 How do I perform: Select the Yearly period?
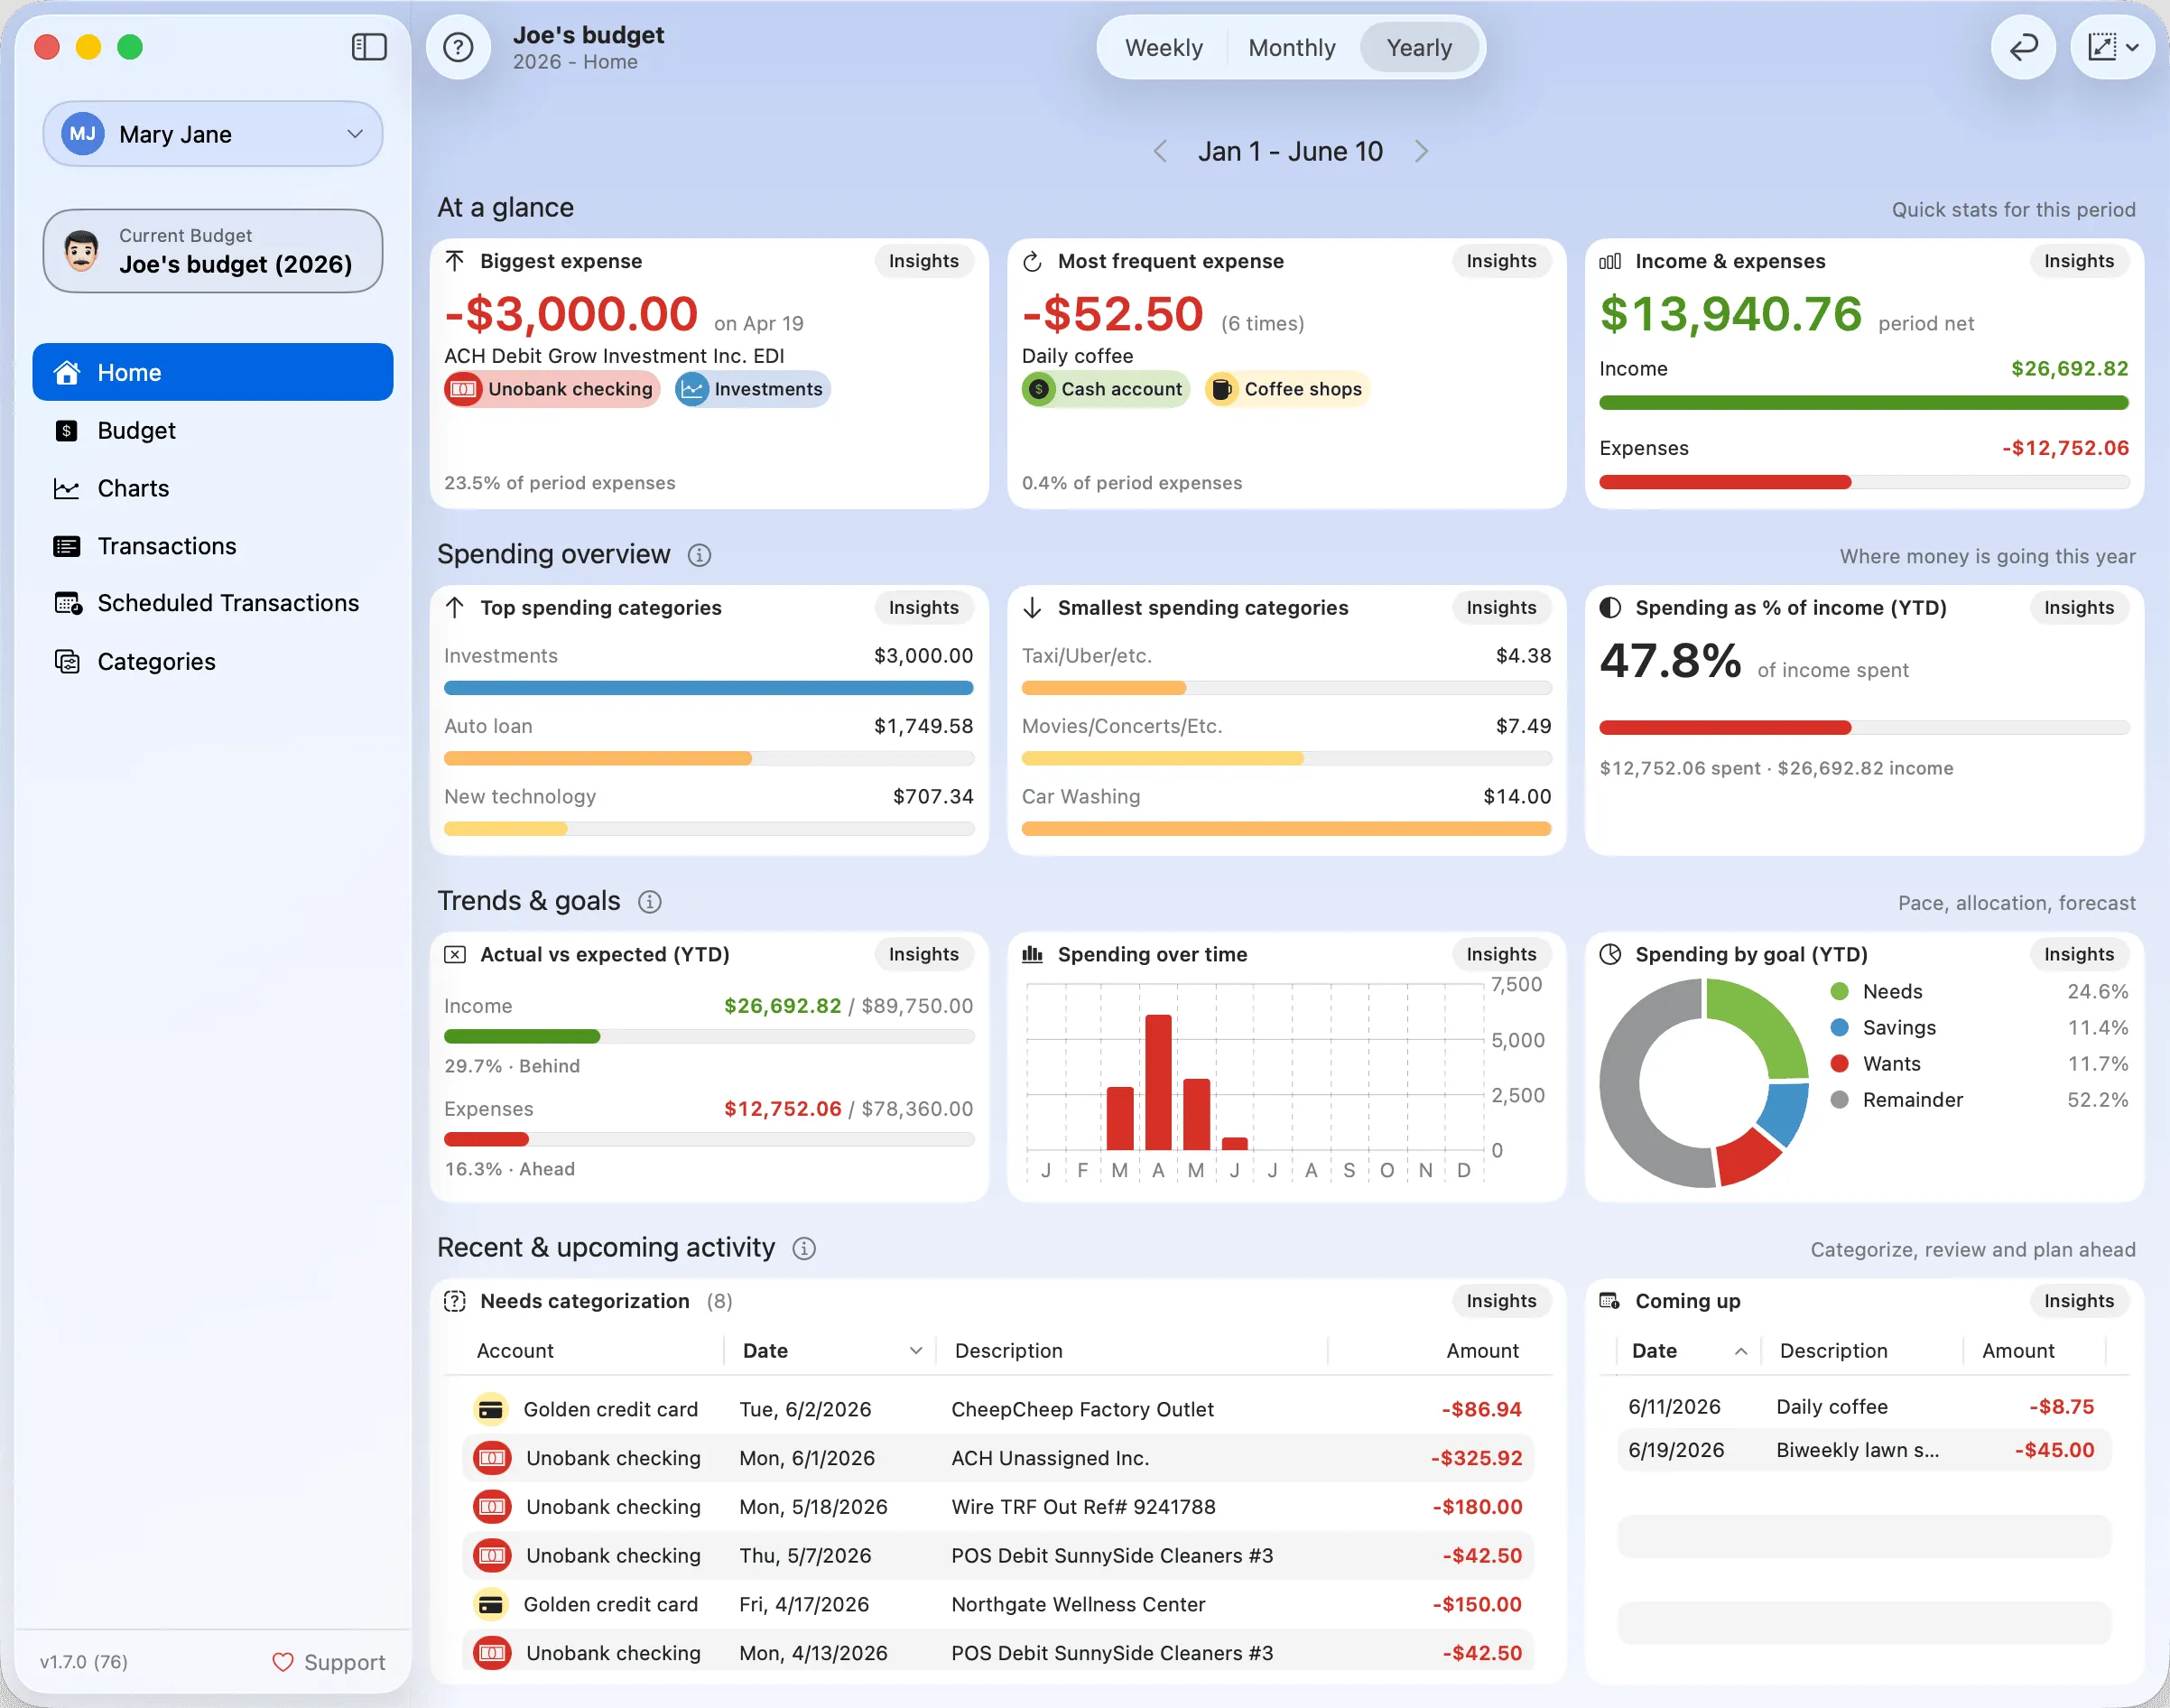tap(1419, 48)
